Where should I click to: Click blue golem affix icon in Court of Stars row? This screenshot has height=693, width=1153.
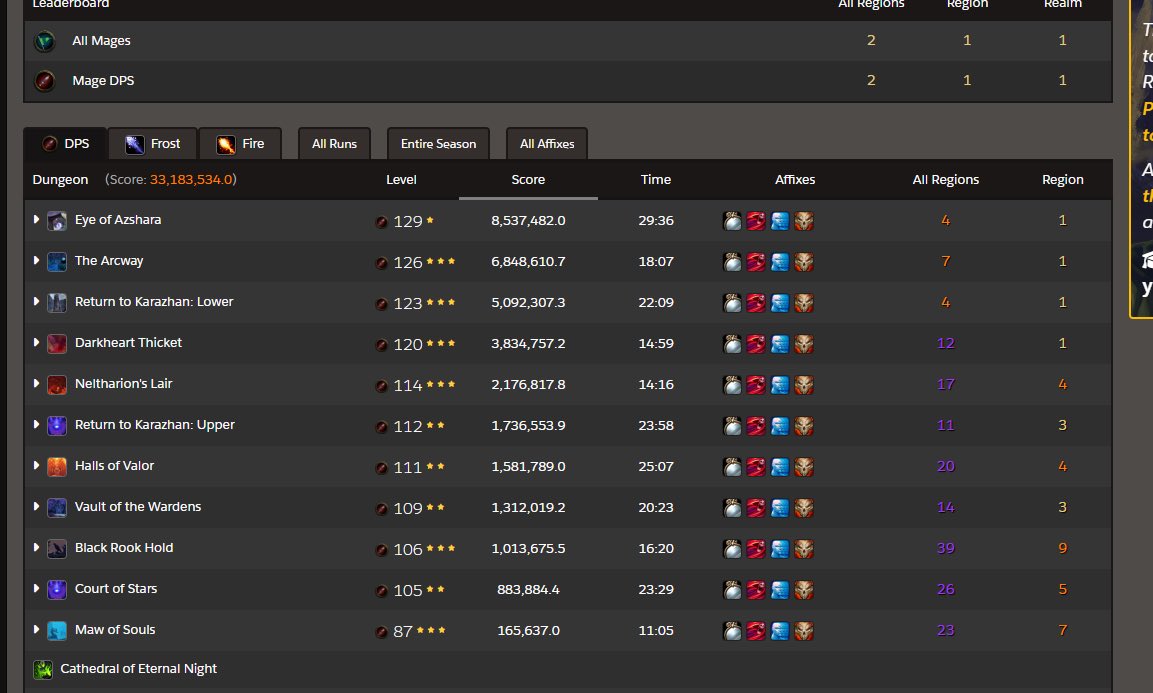[780, 590]
